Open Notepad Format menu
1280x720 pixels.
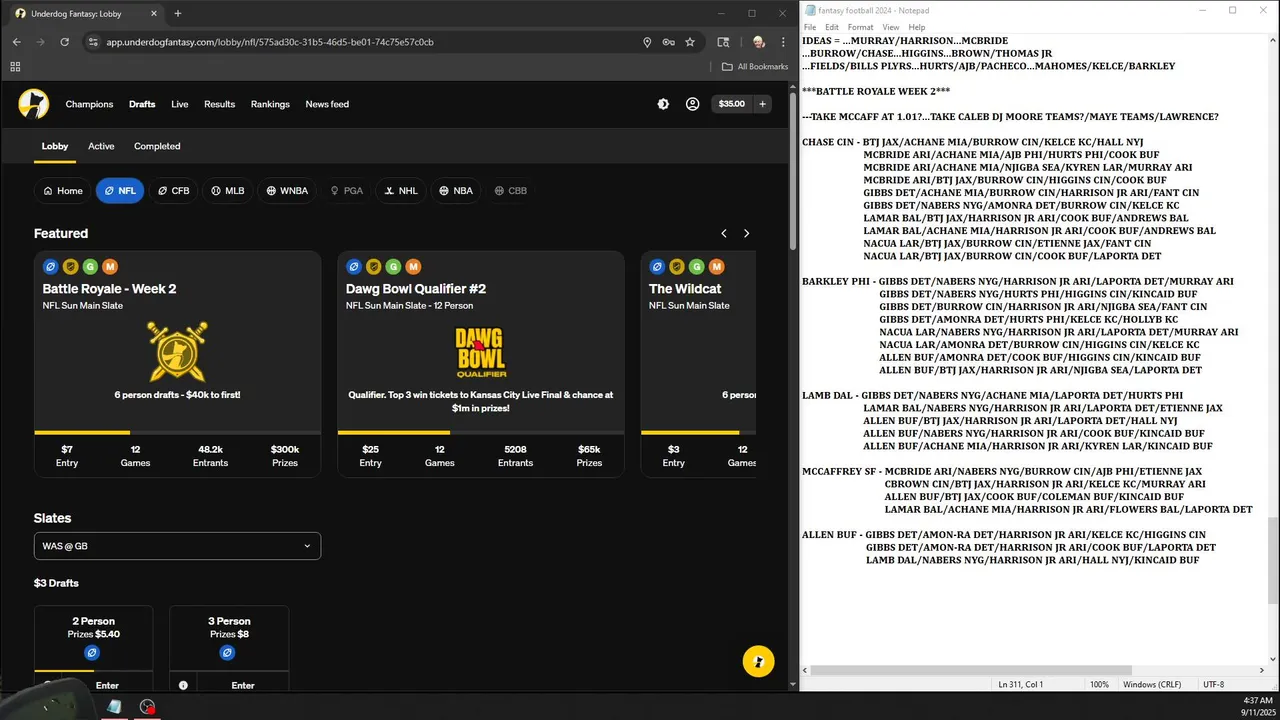[x=860, y=27]
